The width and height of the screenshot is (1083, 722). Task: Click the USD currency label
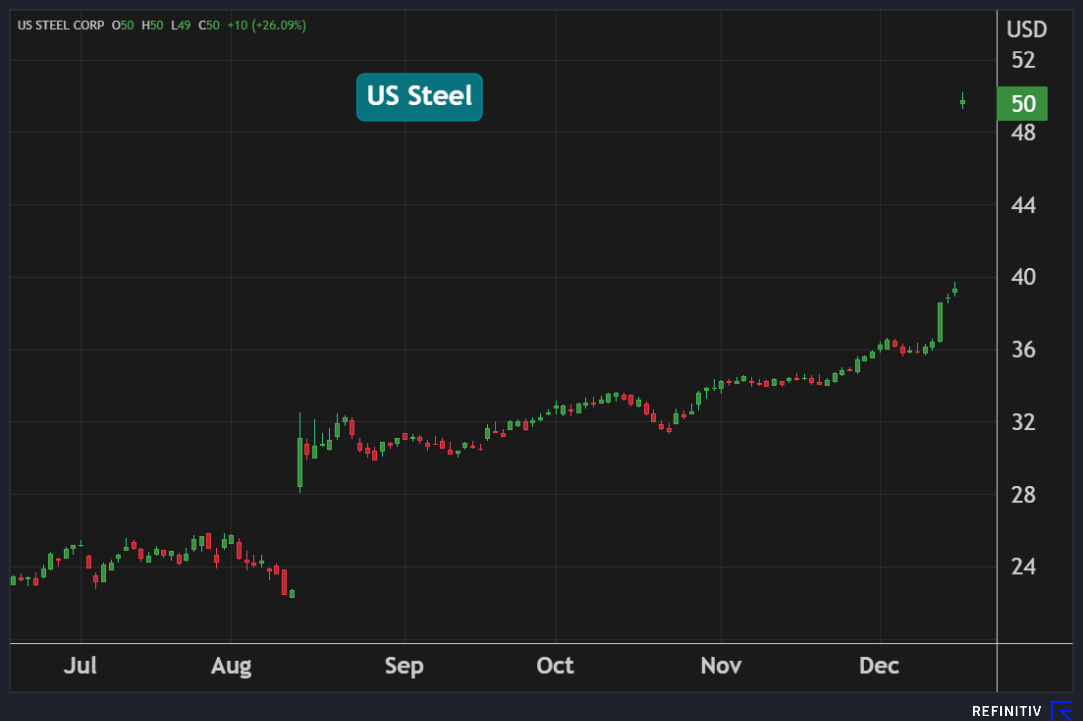click(x=1026, y=30)
